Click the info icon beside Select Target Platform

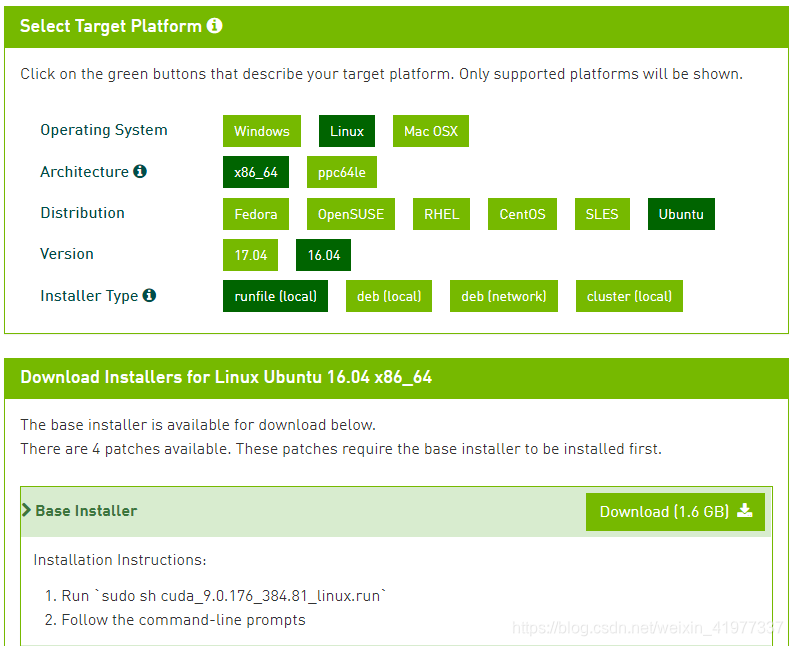[214, 25]
